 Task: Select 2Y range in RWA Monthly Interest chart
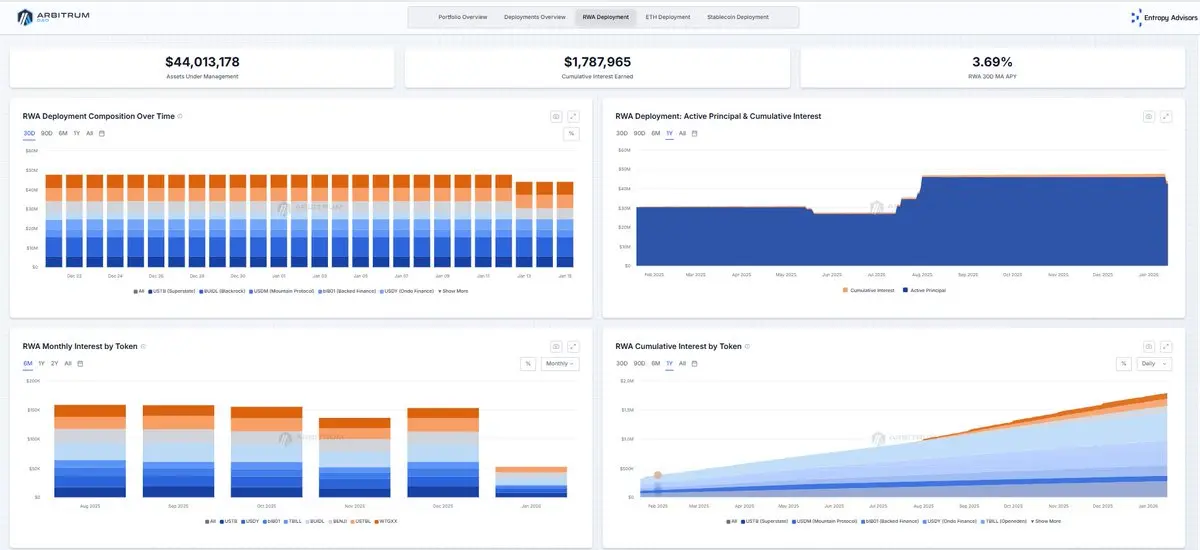55,363
